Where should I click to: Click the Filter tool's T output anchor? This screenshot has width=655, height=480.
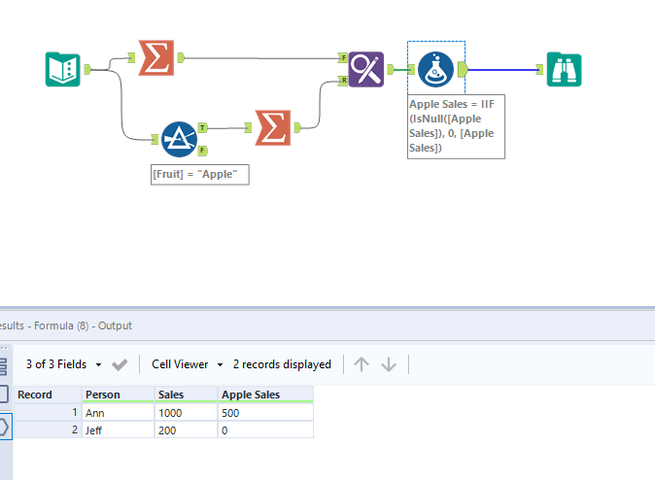[x=203, y=127]
